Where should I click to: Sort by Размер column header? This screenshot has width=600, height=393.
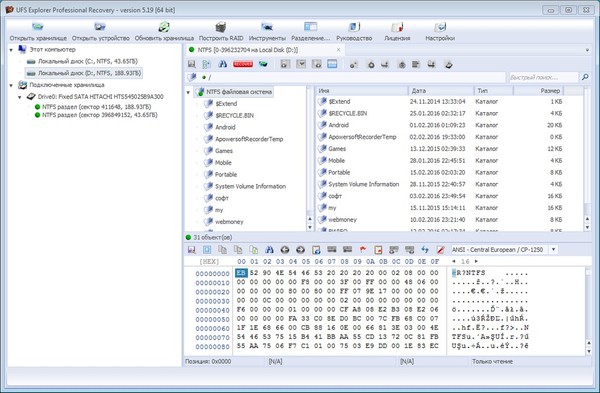(538, 91)
